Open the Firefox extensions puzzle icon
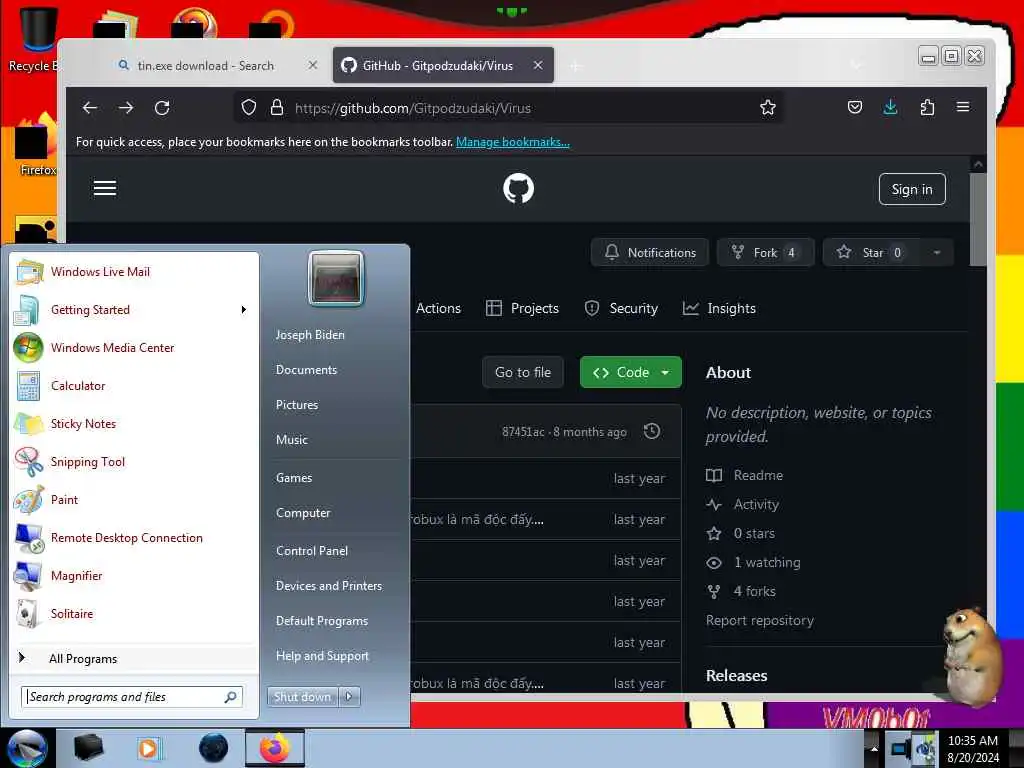This screenshot has width=1024, height=768. 927,107
